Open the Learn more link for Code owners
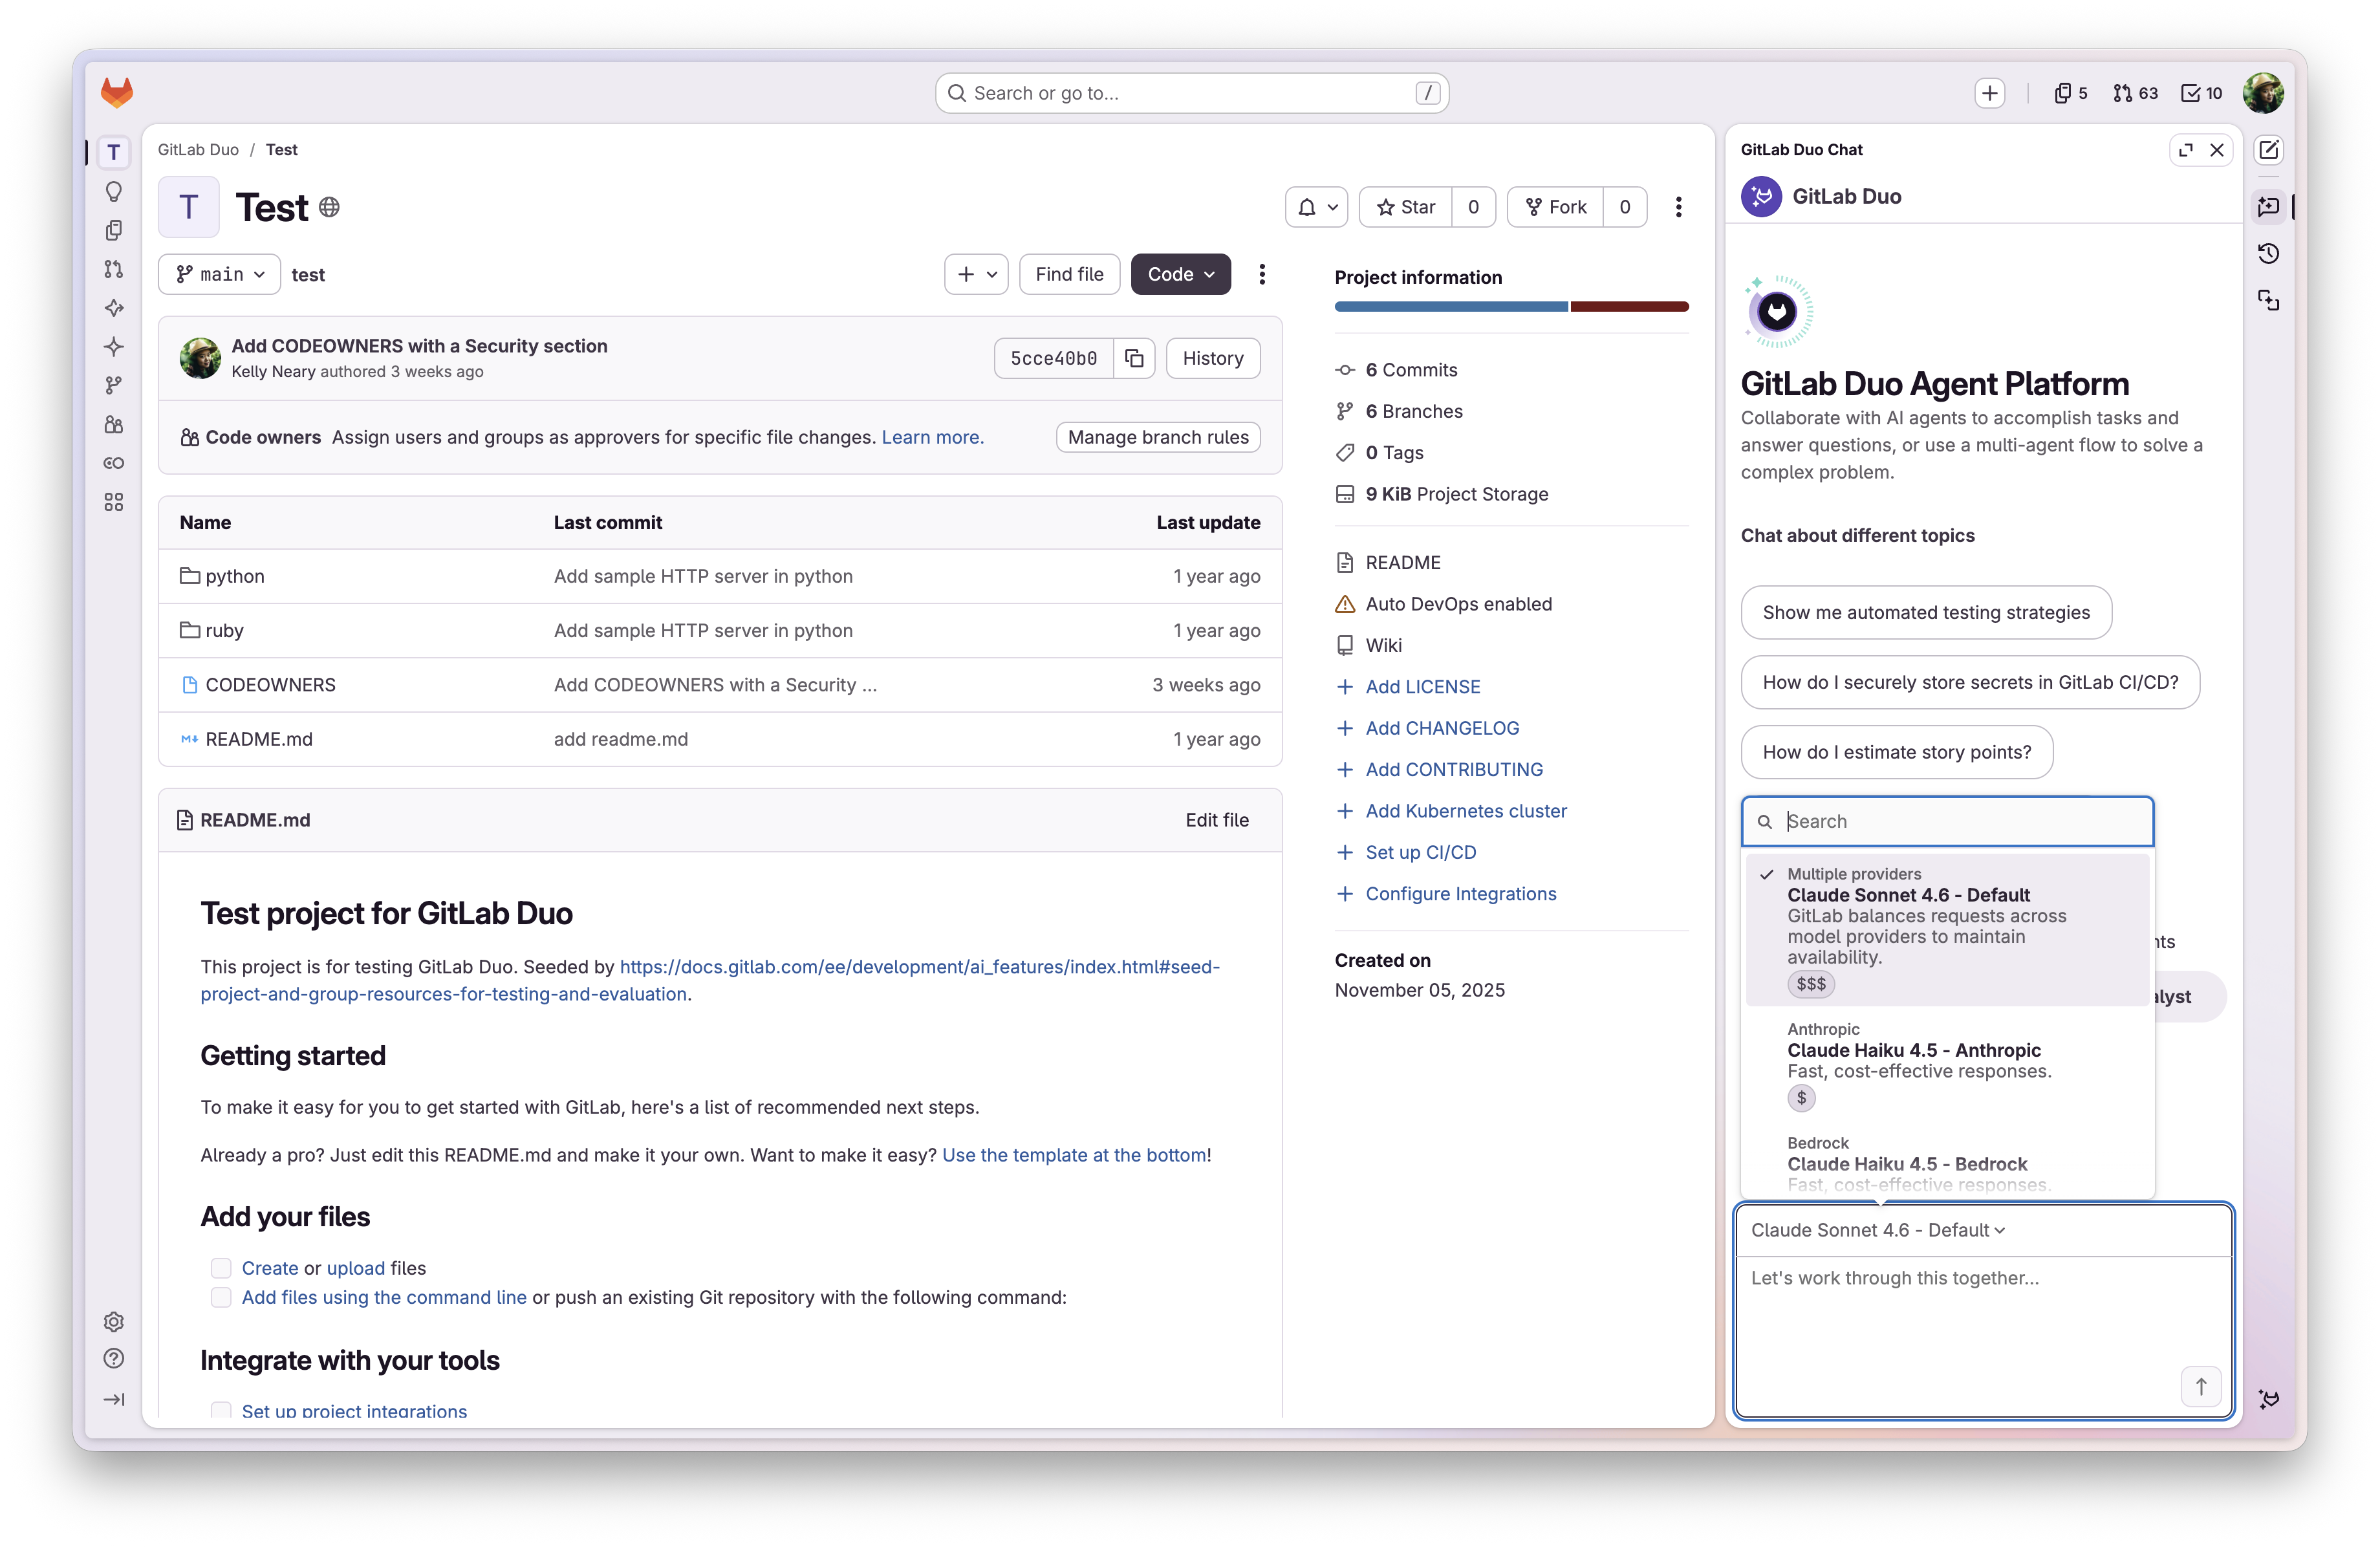Image resolution: width=2380 pixels, height=1547 pixels. pos(932,437)
